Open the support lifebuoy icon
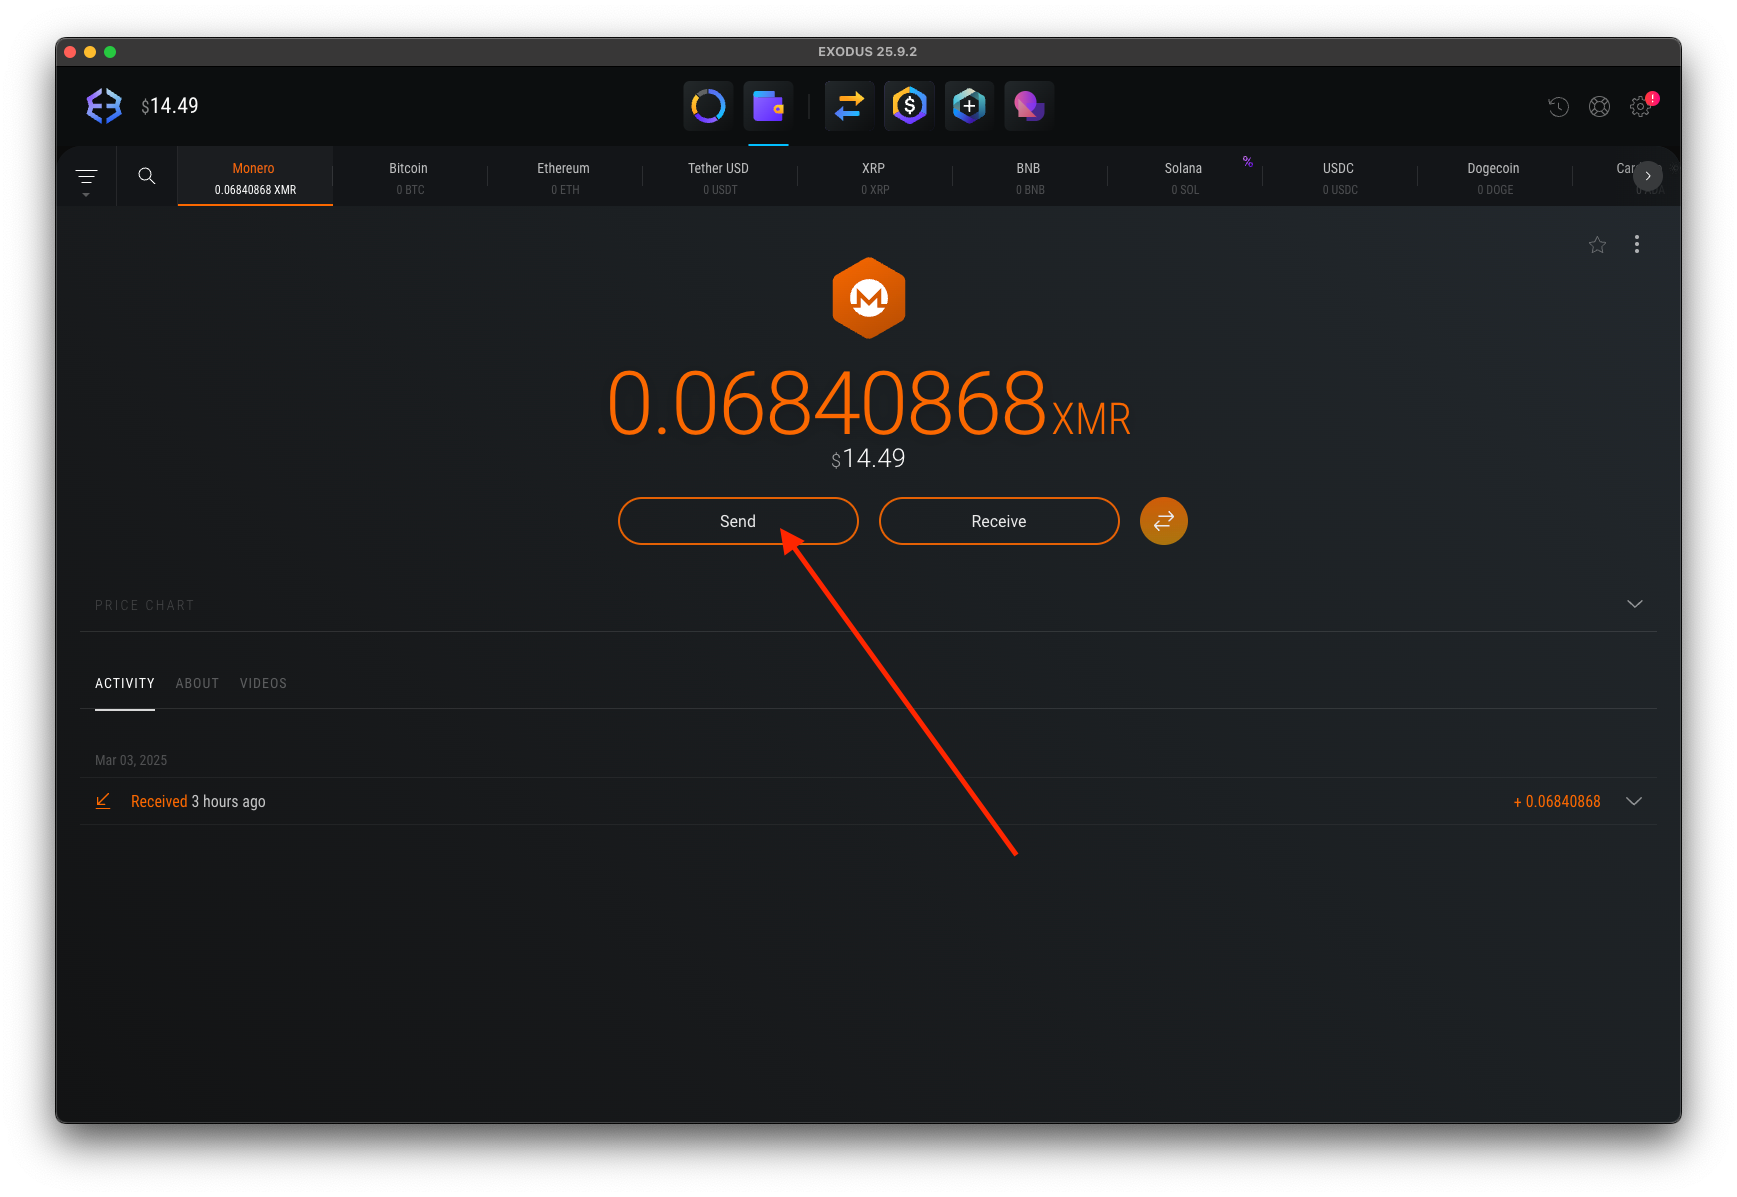Screen dimensions: 1737x1197 pos(1599,107)
